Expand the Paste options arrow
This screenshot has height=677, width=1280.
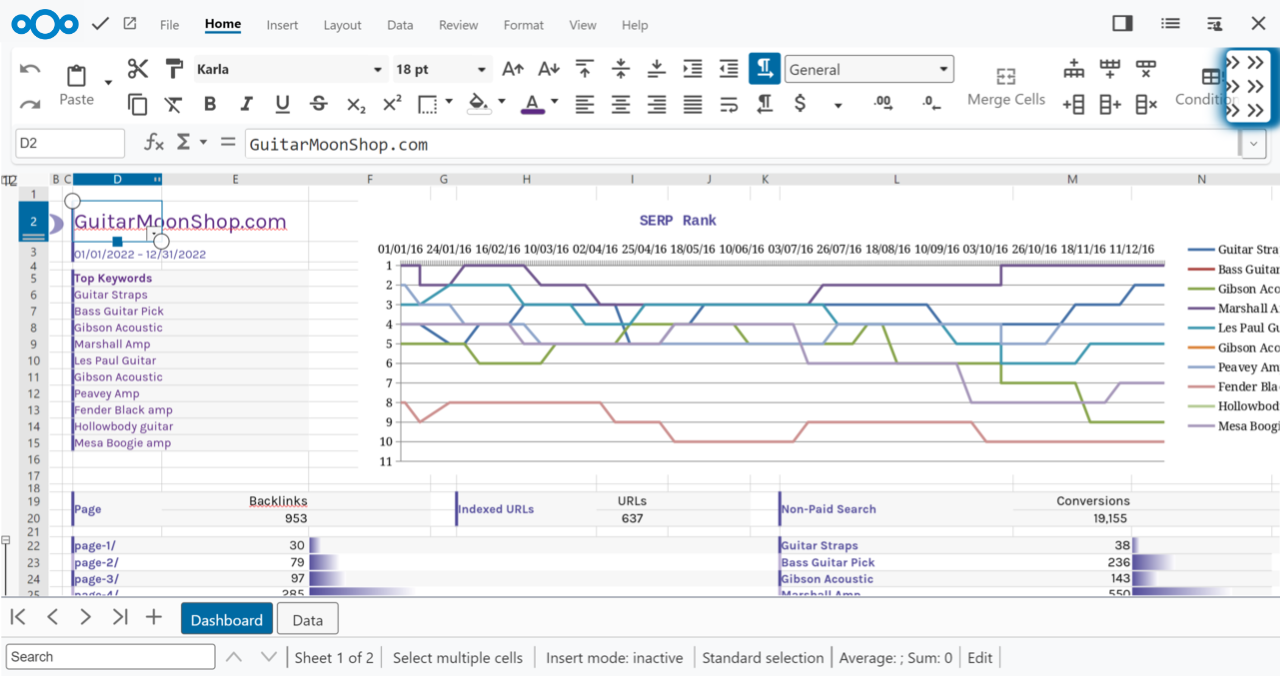pos(108,82)
